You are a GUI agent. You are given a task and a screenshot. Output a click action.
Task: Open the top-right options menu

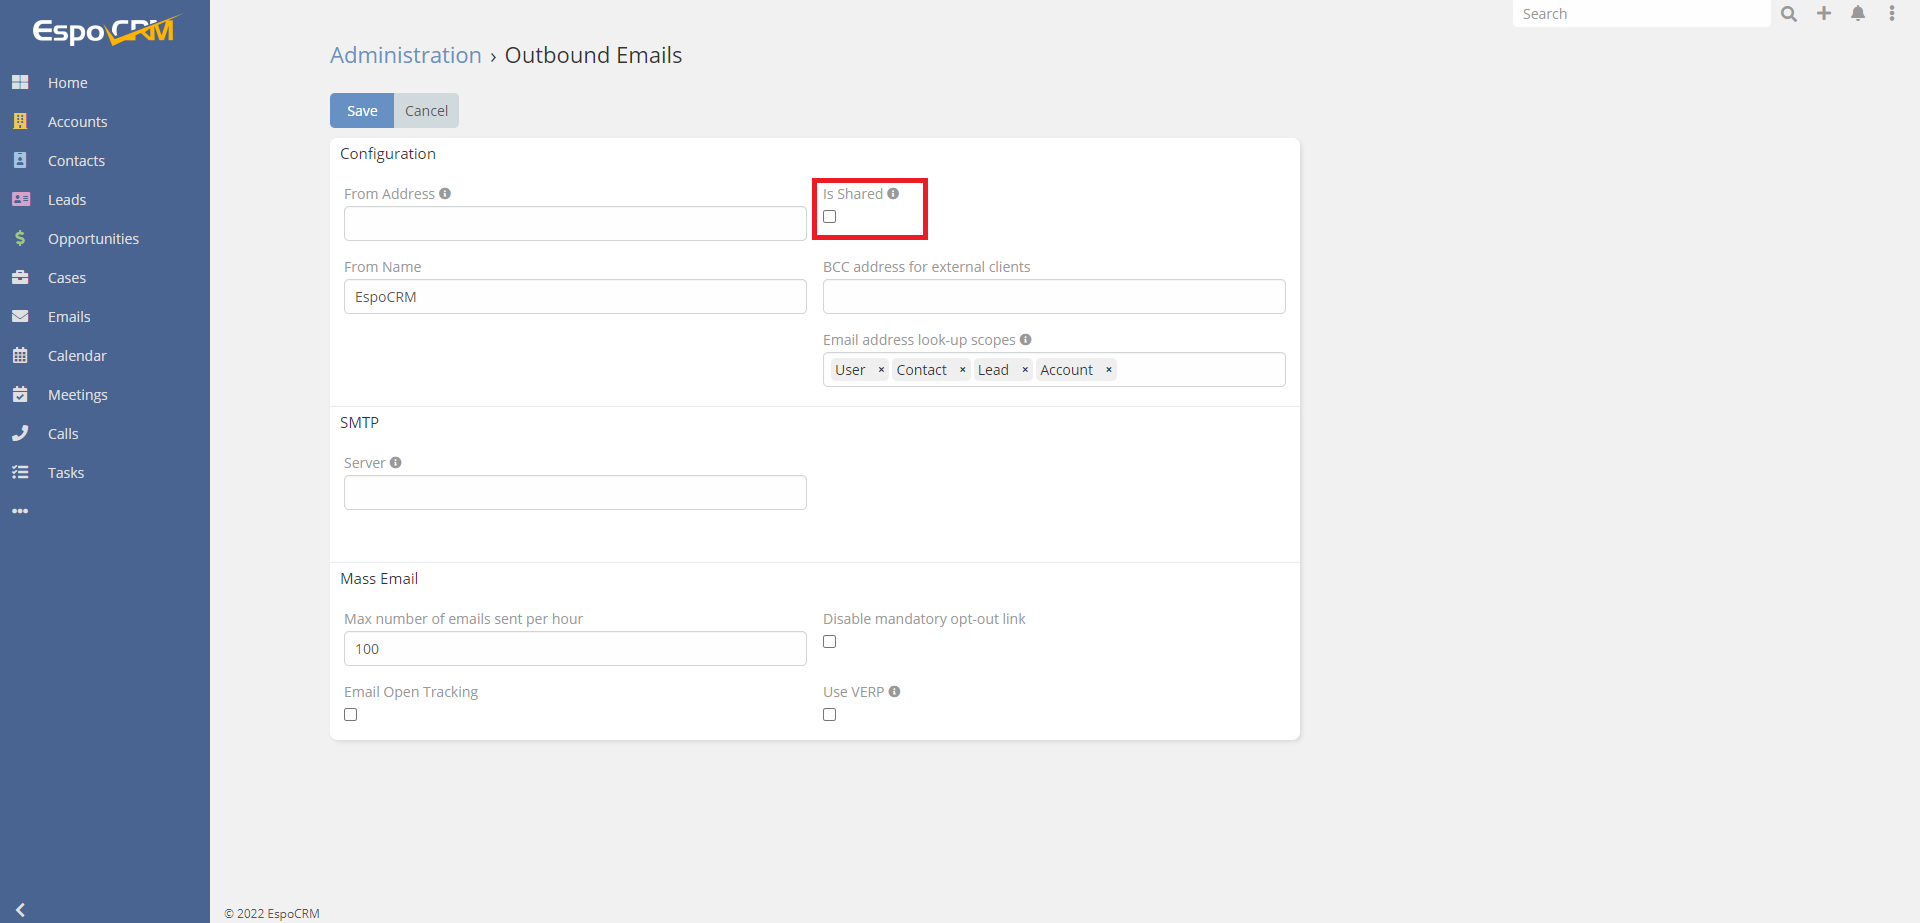pos(1892,13)
